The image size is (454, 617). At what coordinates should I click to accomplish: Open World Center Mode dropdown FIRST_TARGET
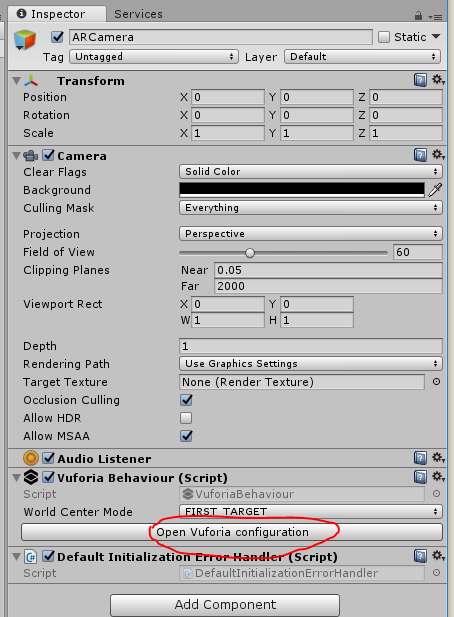pyautogui.click(x=311, y=511)
